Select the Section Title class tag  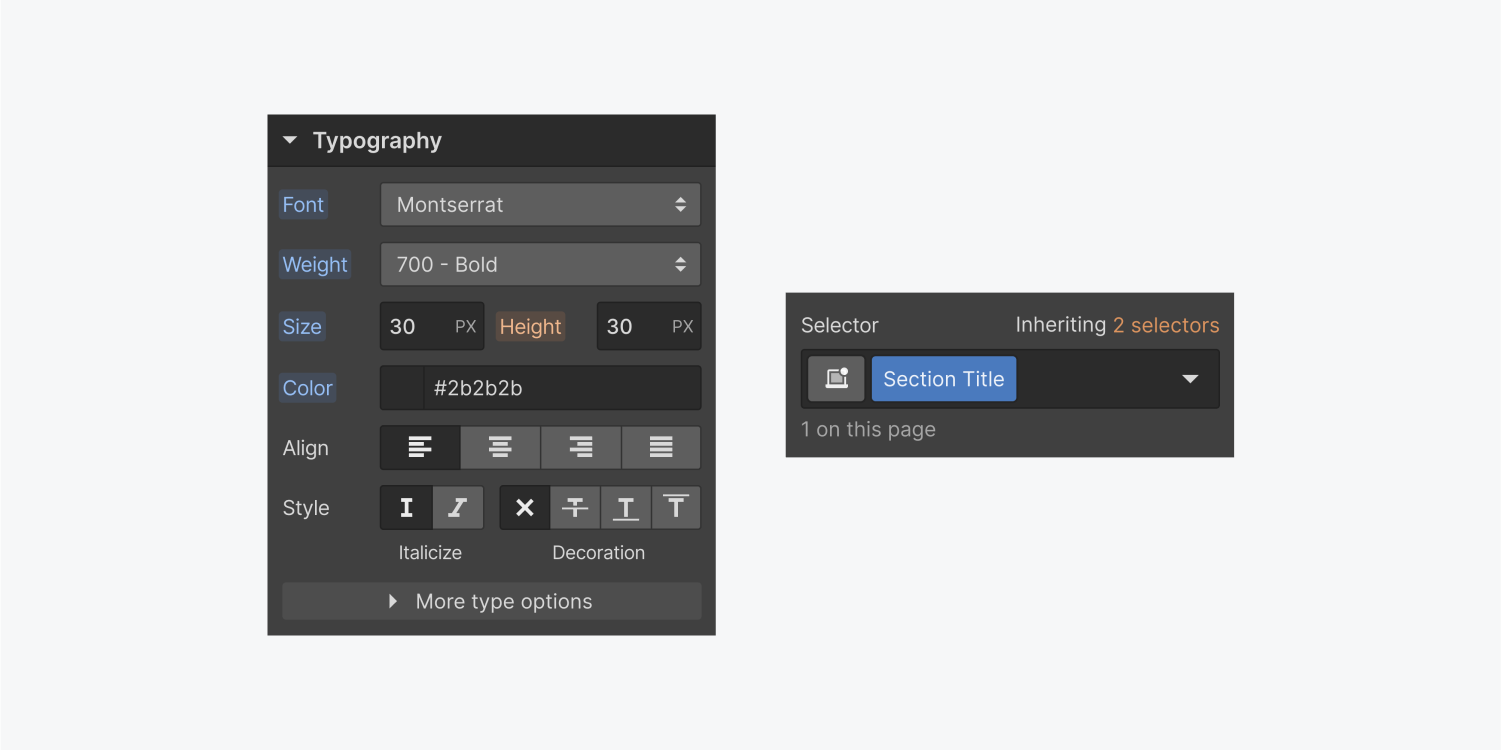(x=944, y=379)
